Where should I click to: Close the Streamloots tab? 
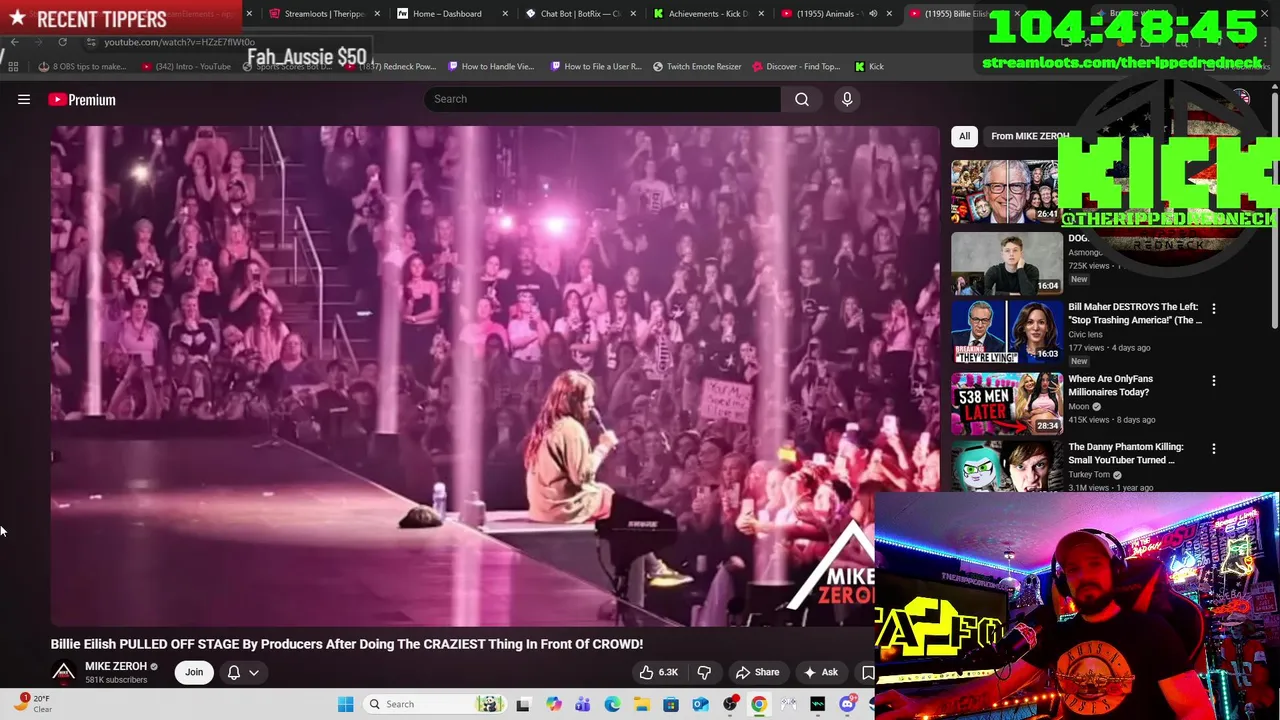377,13
